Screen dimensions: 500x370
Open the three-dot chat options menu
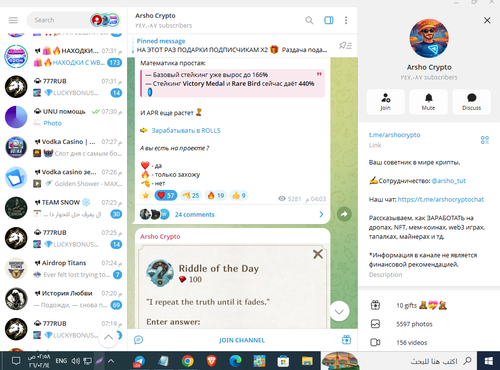[346, 20]
